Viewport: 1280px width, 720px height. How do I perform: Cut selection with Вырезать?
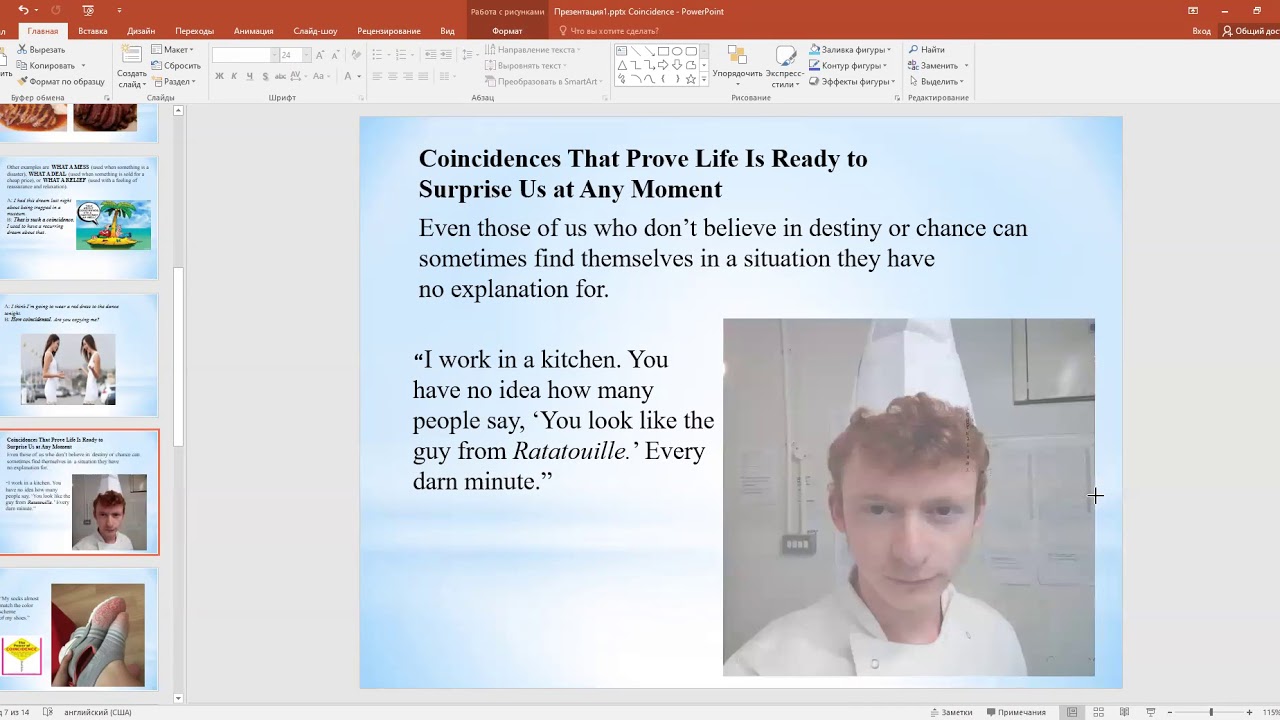point(41,49)
